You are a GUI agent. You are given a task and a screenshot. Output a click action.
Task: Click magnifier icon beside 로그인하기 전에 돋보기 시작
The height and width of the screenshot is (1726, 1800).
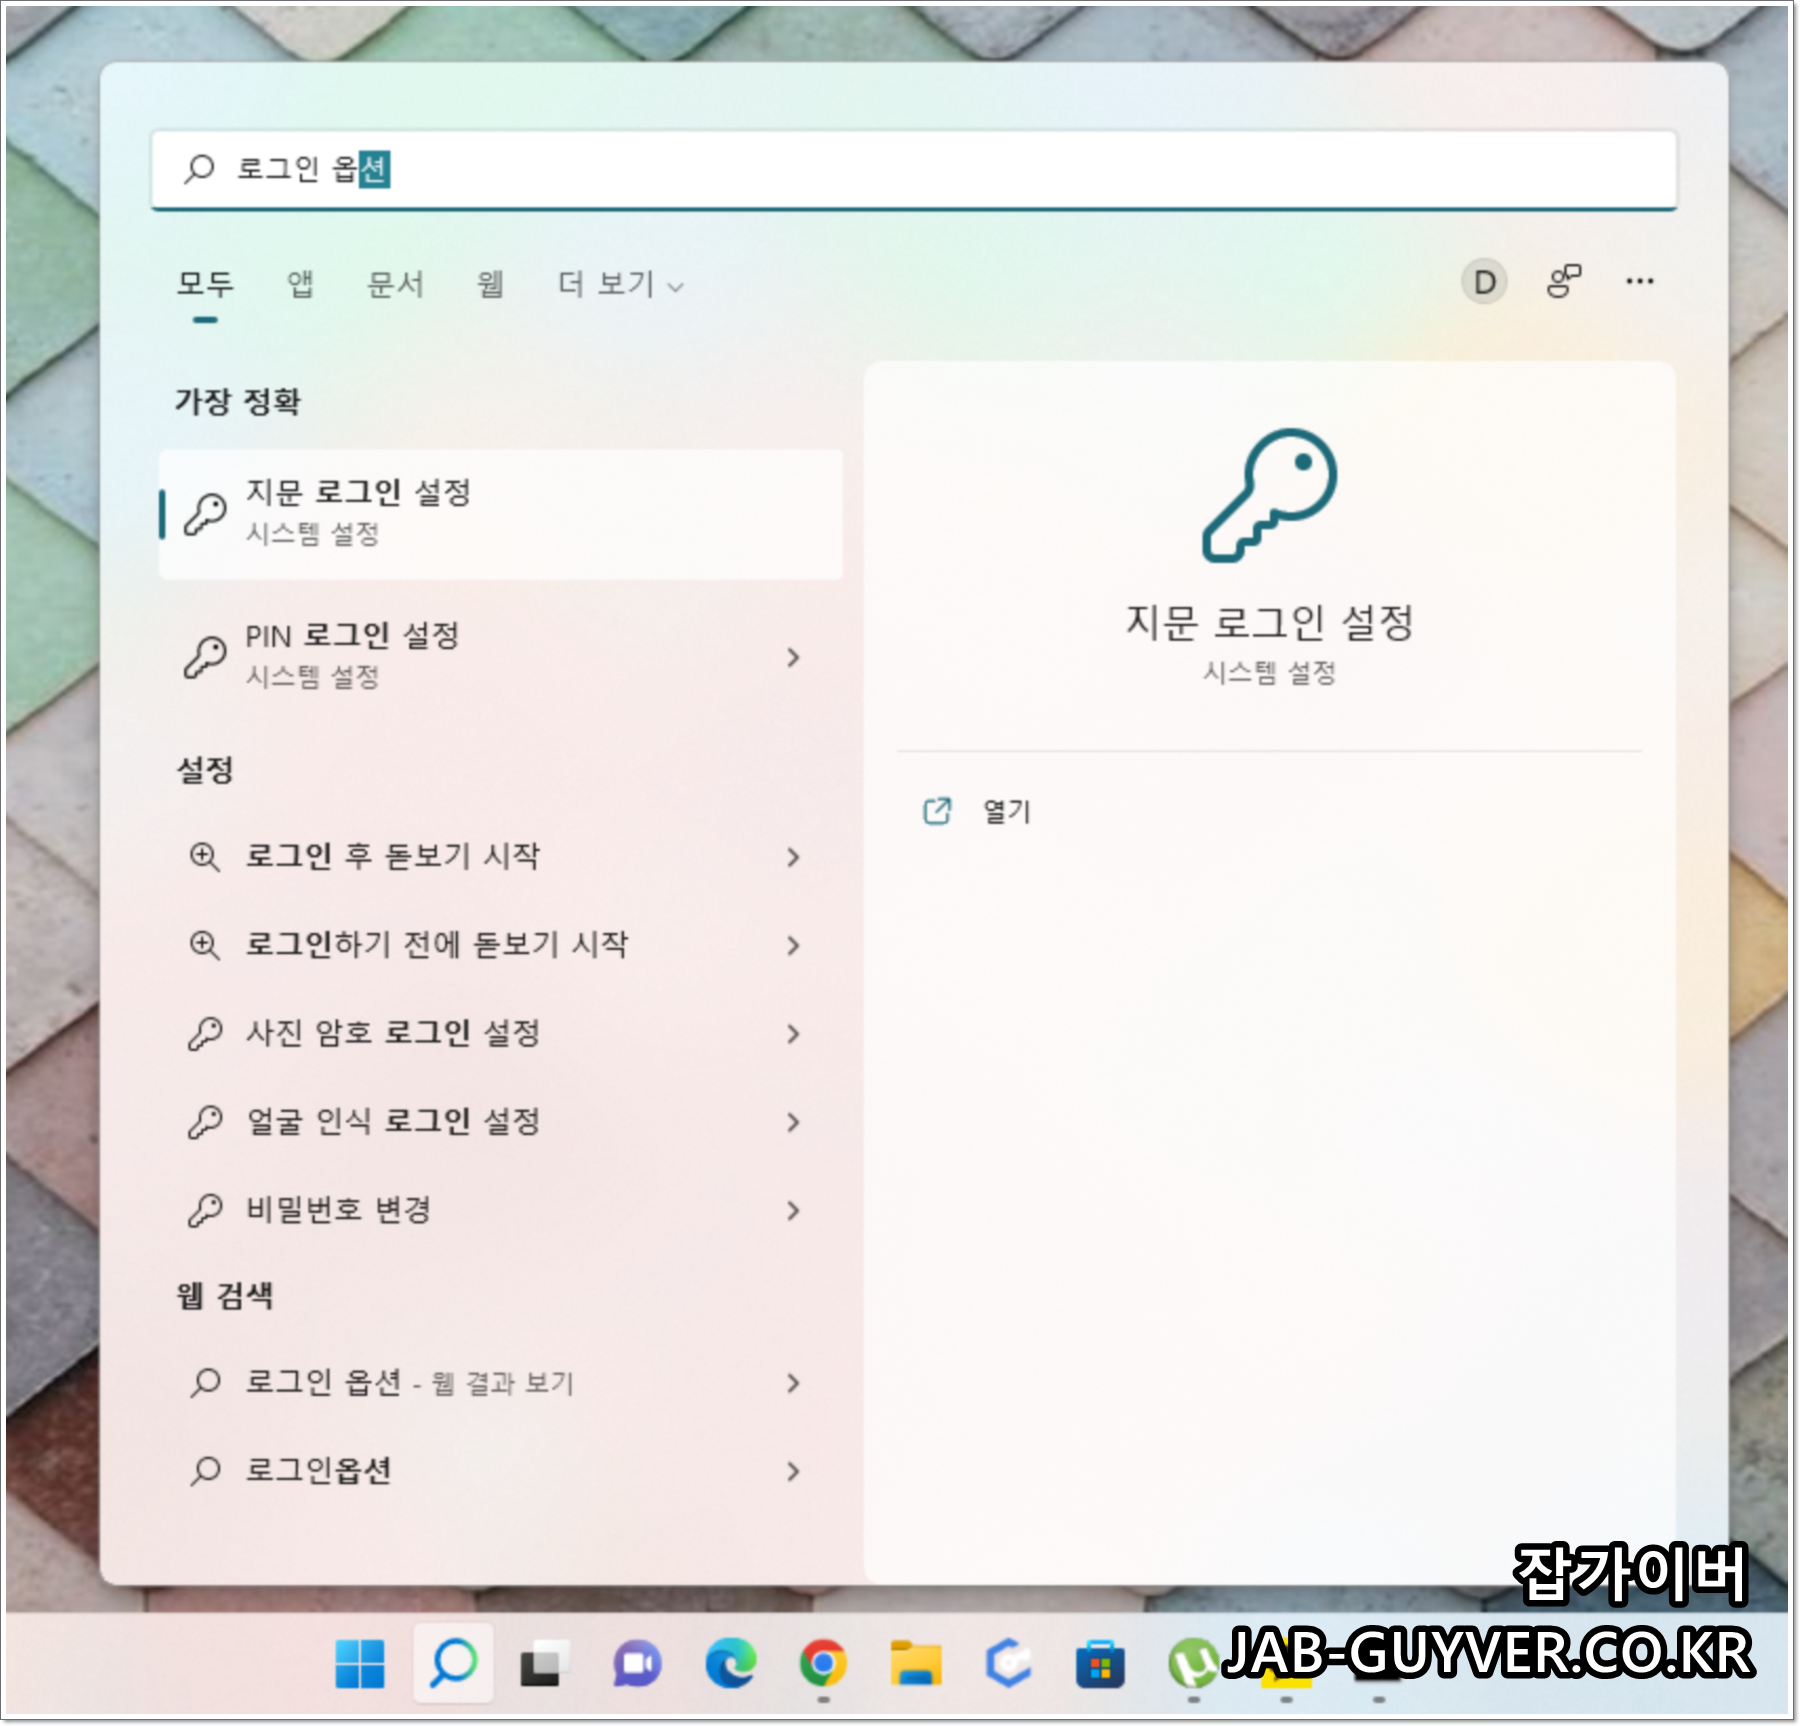click(205, 945)
